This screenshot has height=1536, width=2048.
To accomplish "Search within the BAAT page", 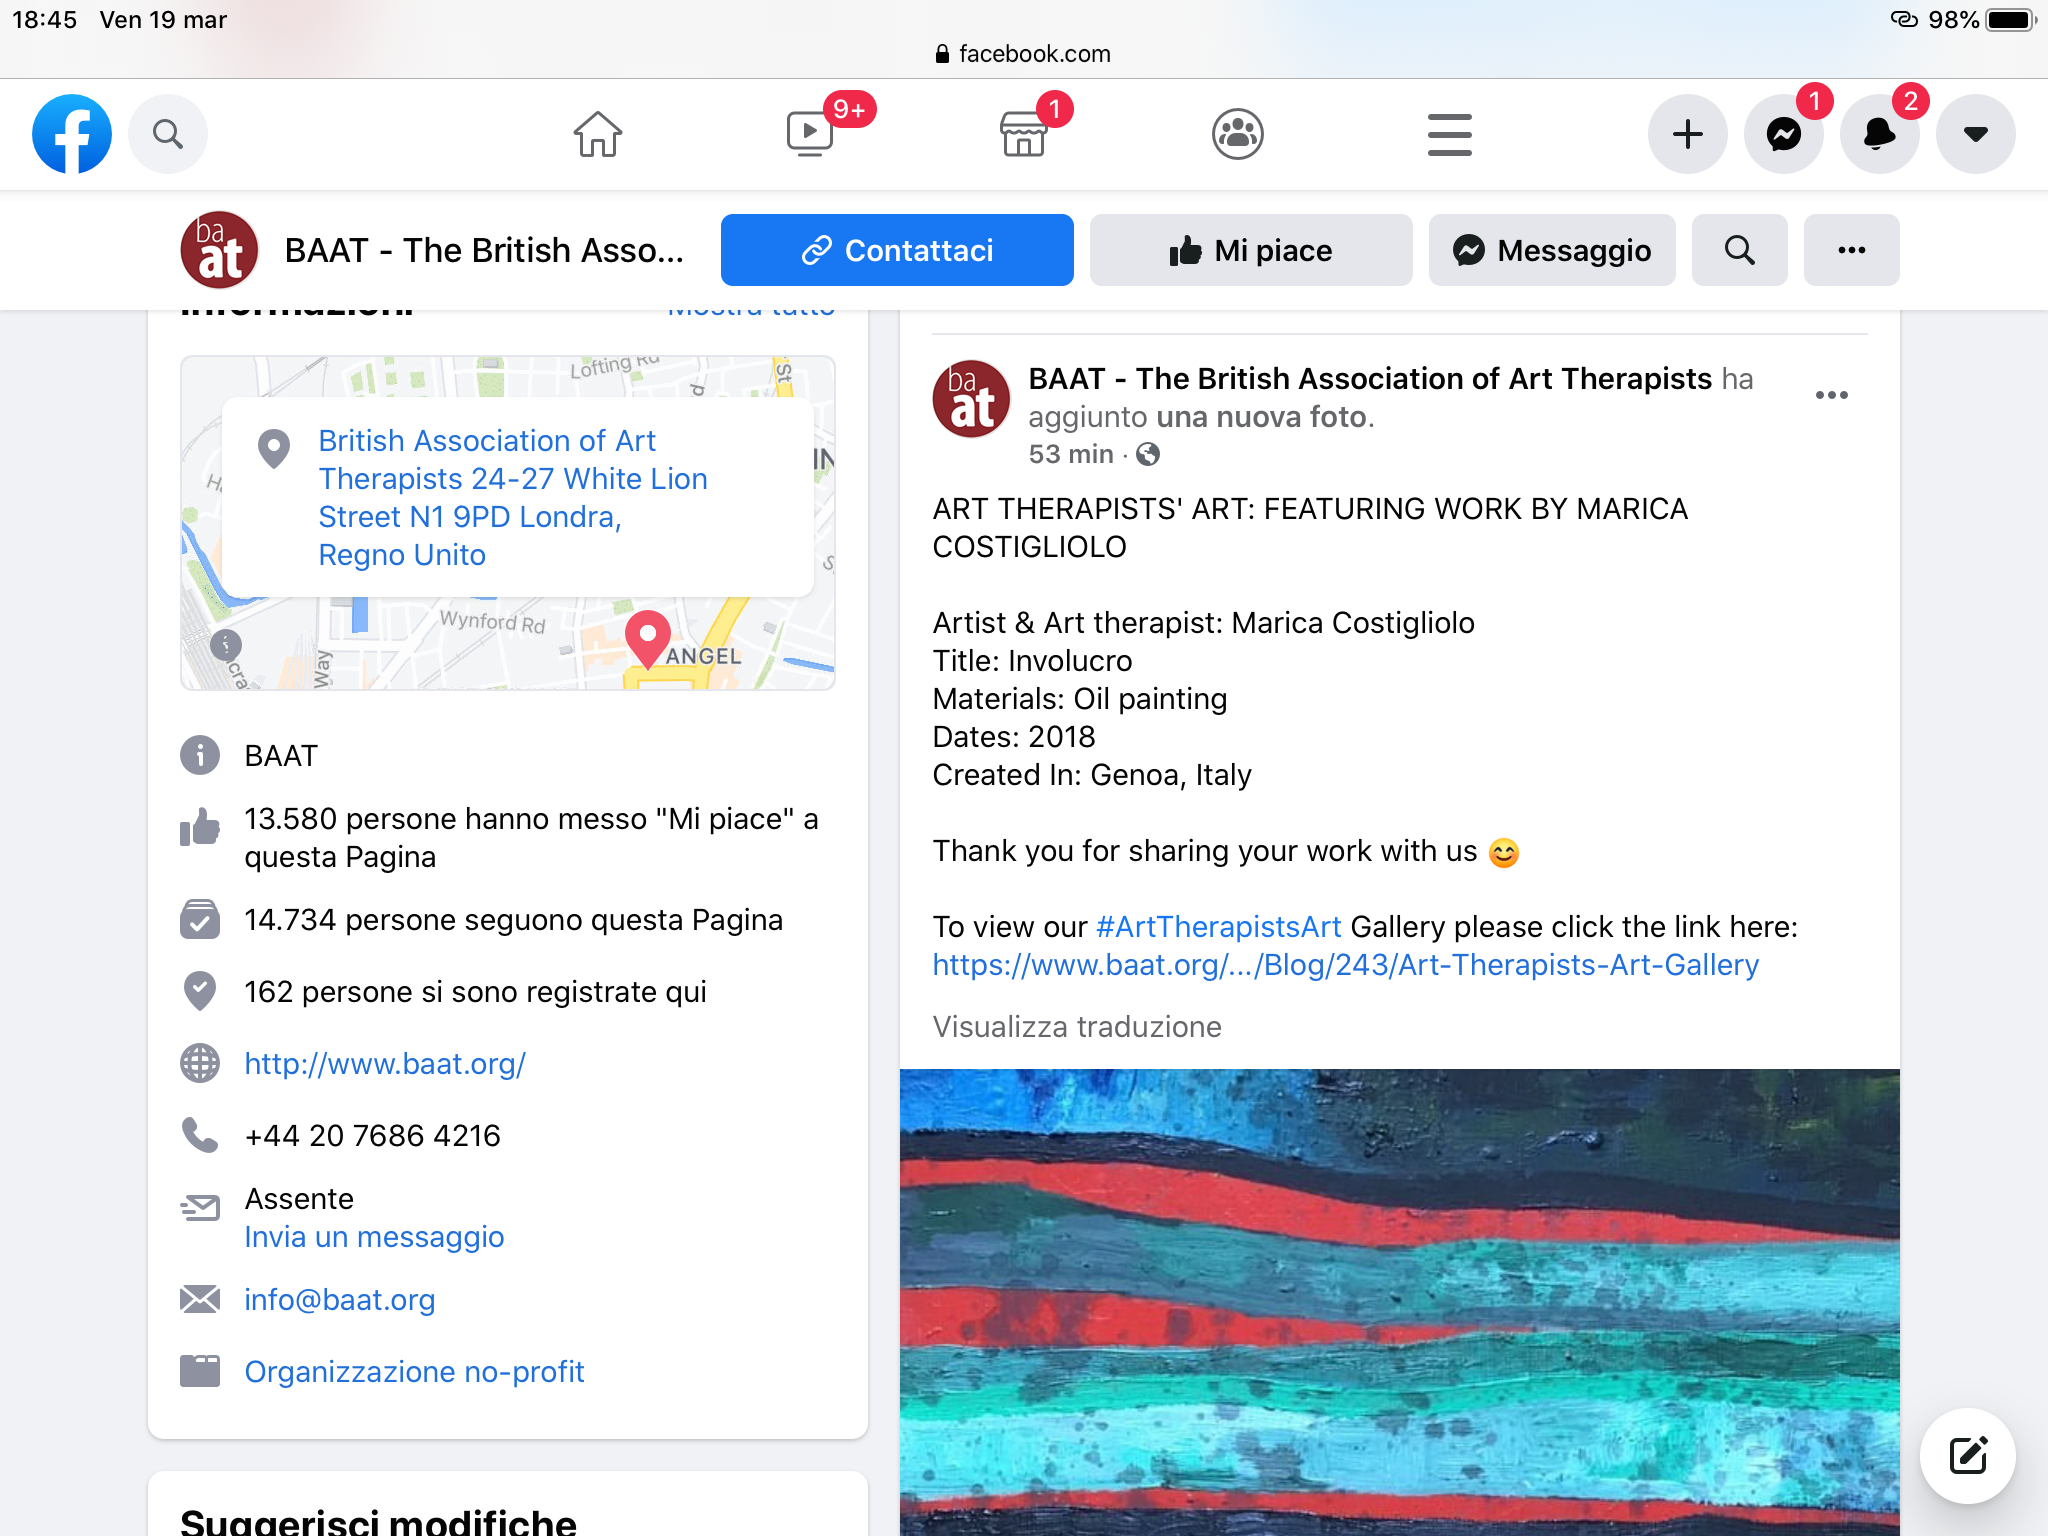I will 1740,250.
